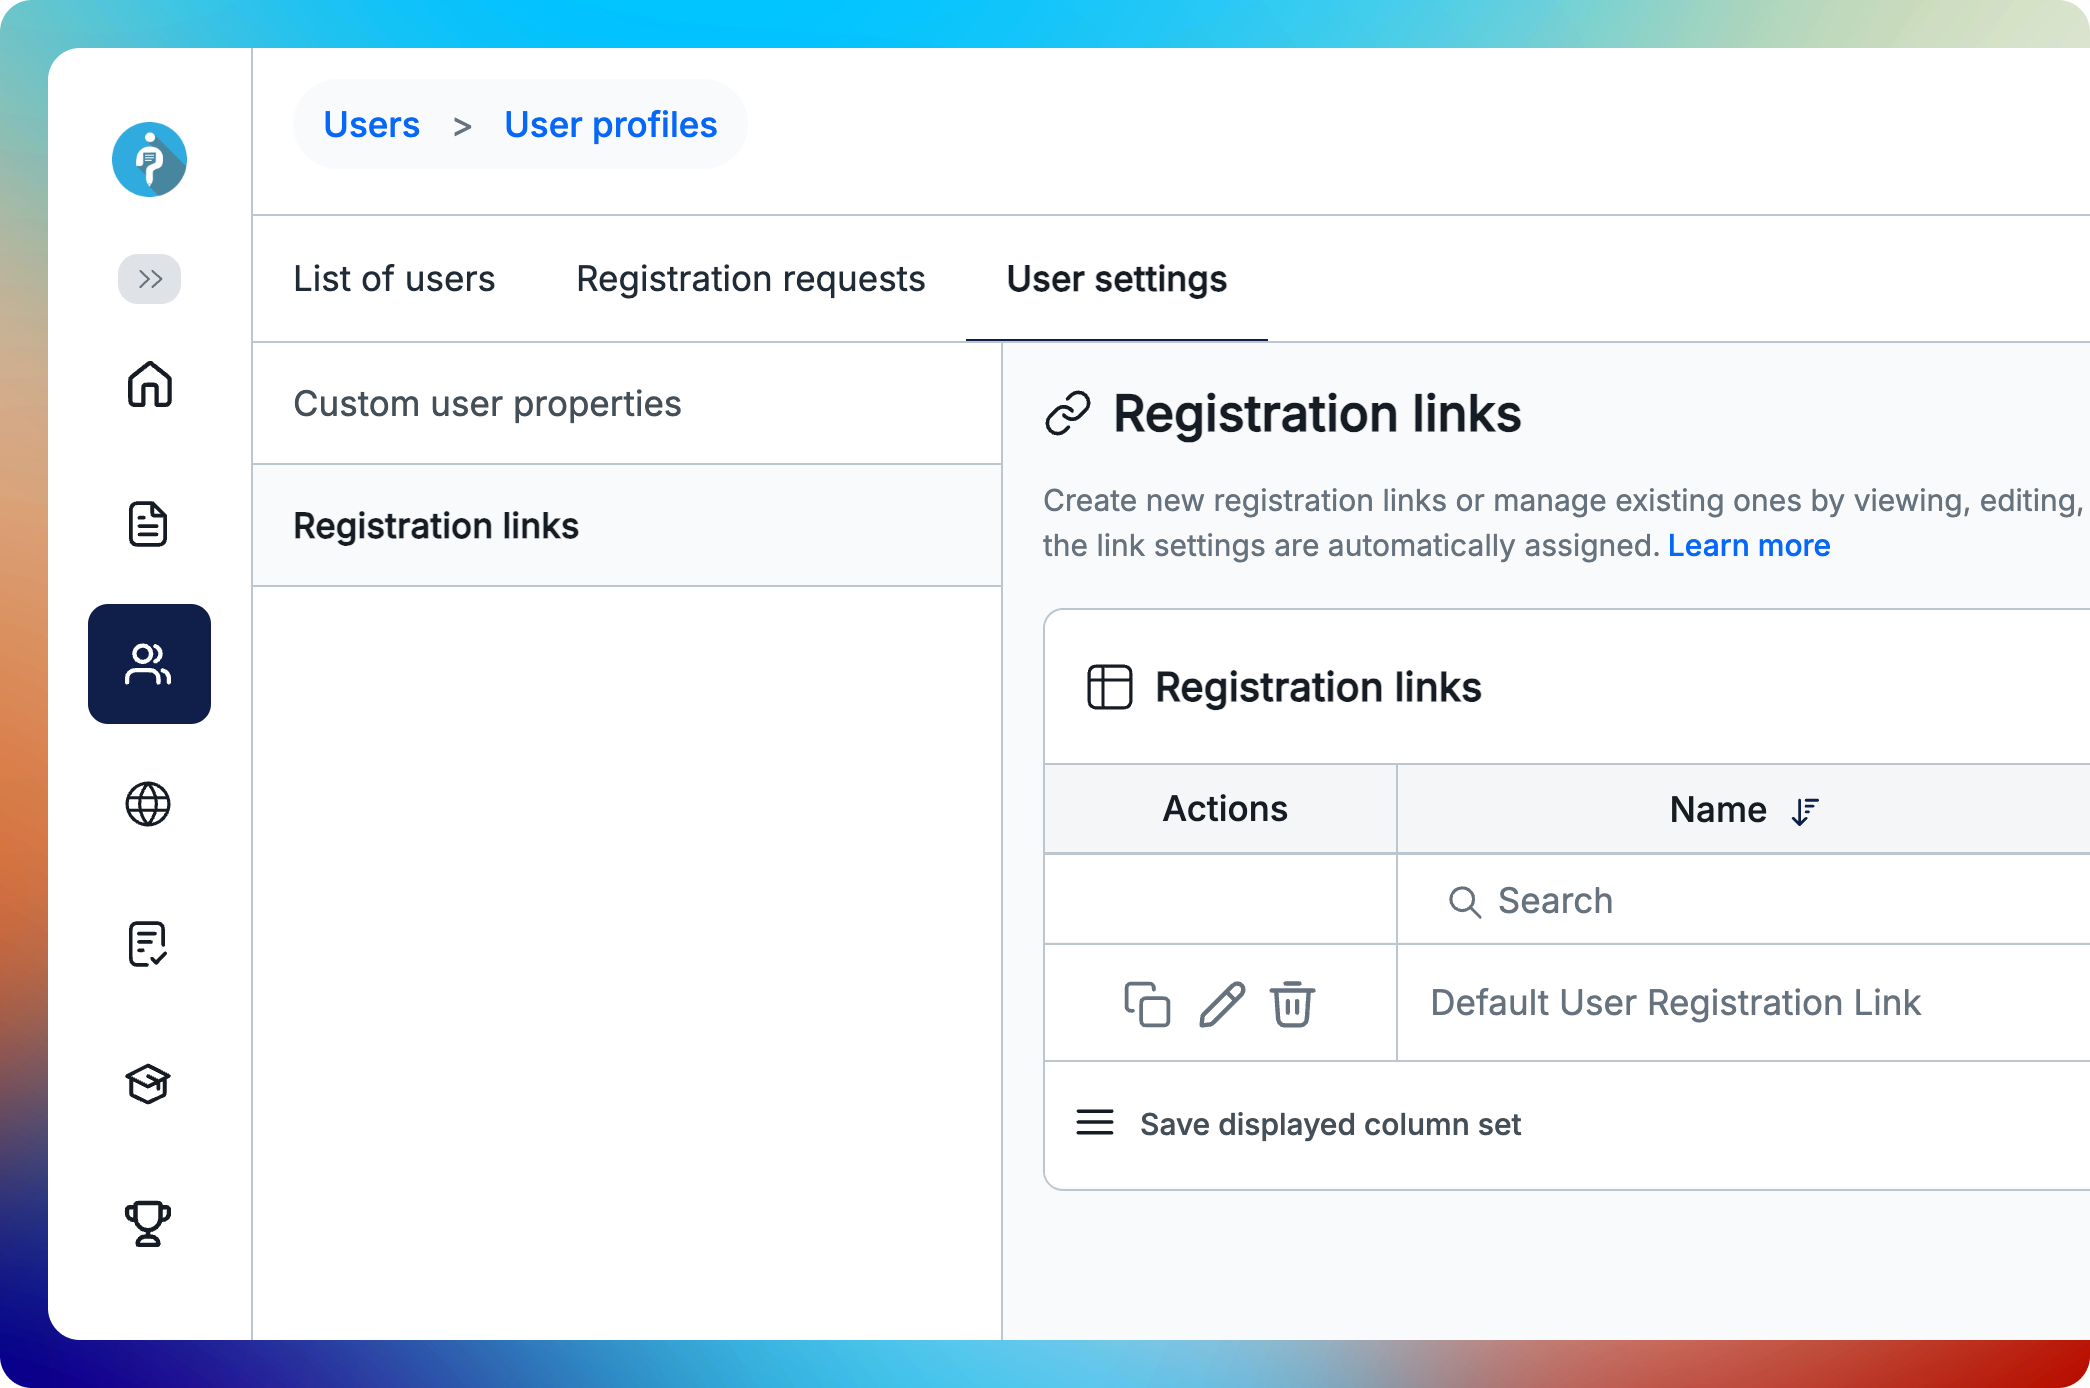2090x1388 pixels.
Task: Click the globe icon in the sidebar
Action: point(148,805)
